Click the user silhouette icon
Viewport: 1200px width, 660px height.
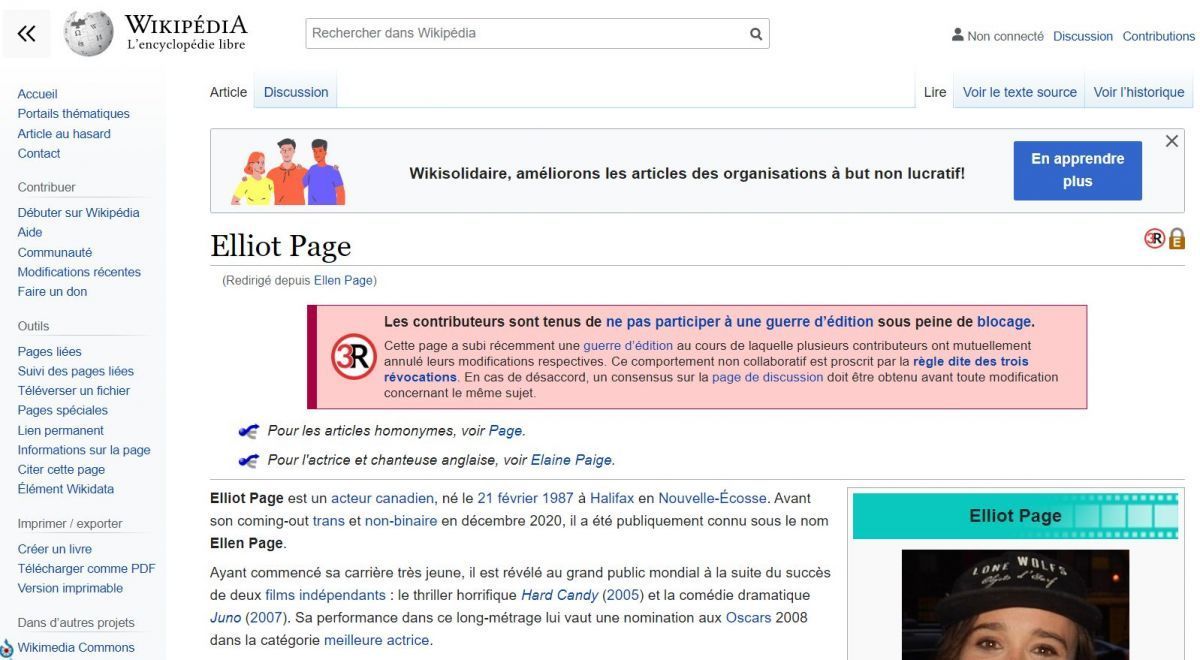[958, 35]
